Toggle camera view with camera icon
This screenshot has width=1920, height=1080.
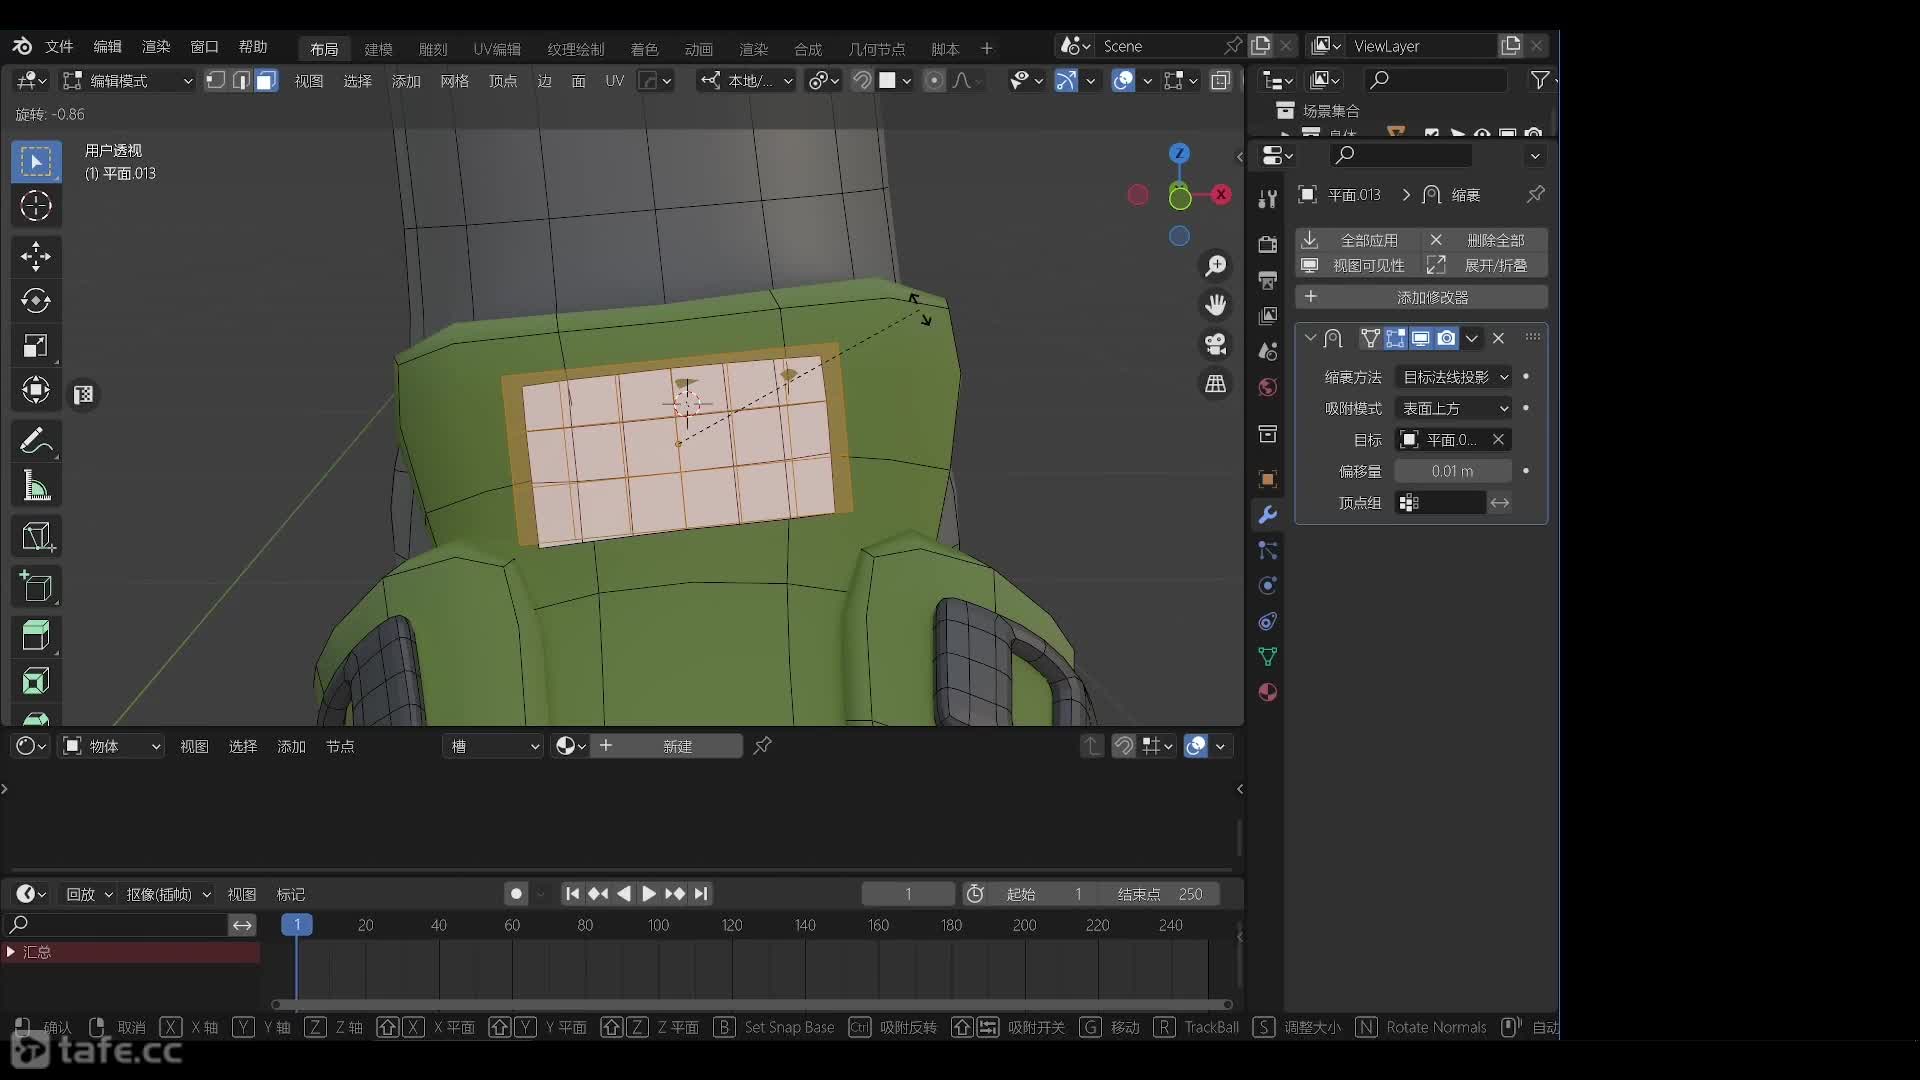point(1215,344)
